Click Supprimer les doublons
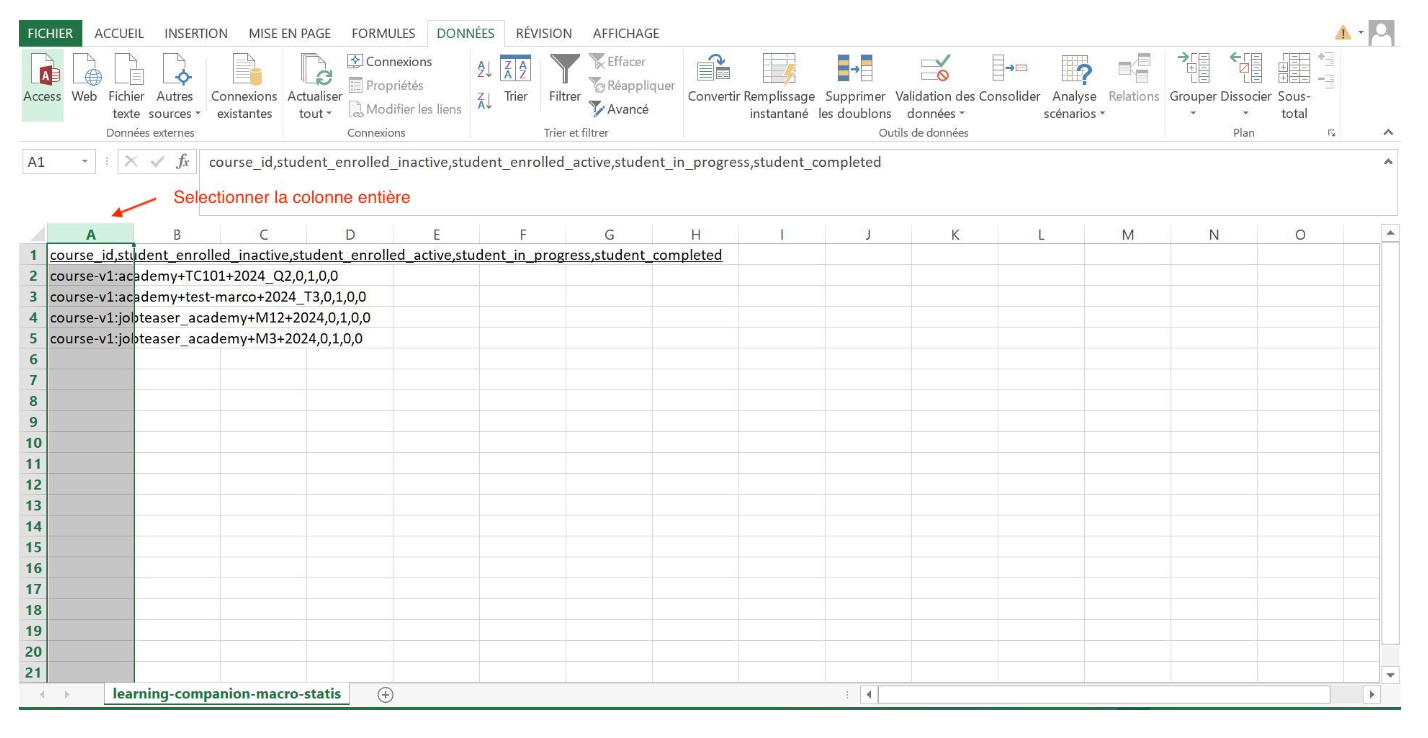This screenshot has height=738, width=1428. click(x=855, y=86)
